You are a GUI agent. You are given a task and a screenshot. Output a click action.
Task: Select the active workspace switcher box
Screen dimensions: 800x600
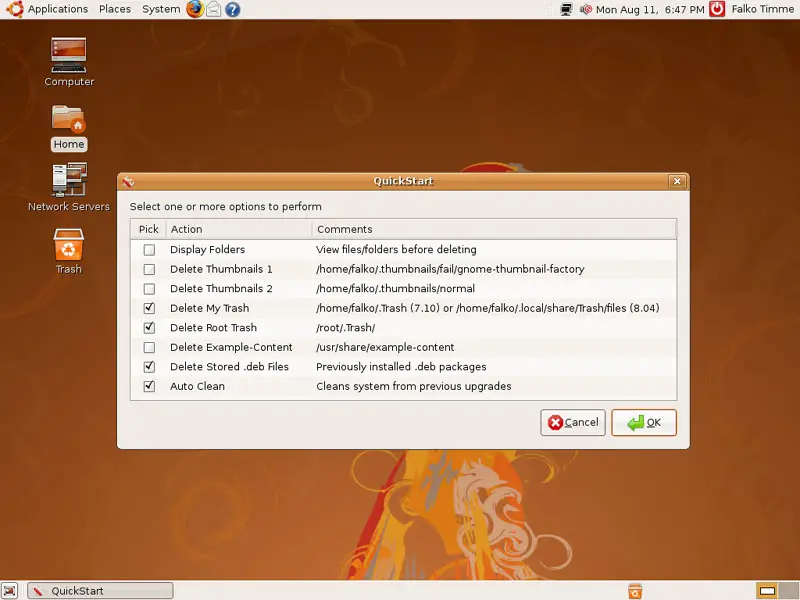767,591
